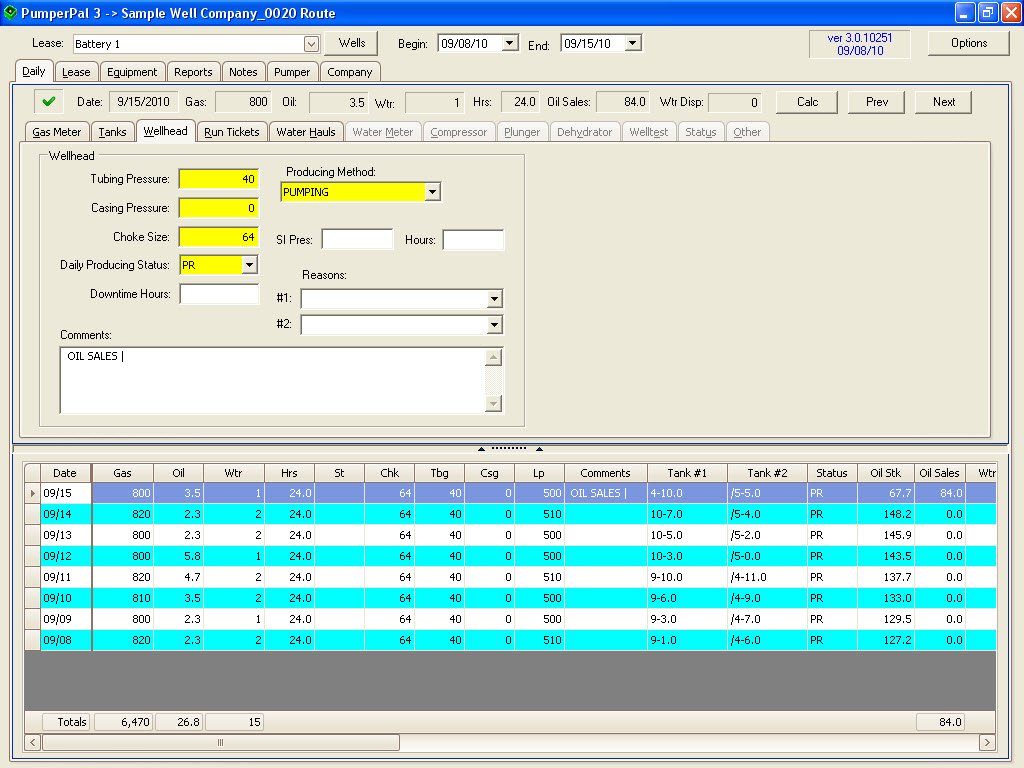Expand the data grid using the down splitter arrow

pos(541,448)
